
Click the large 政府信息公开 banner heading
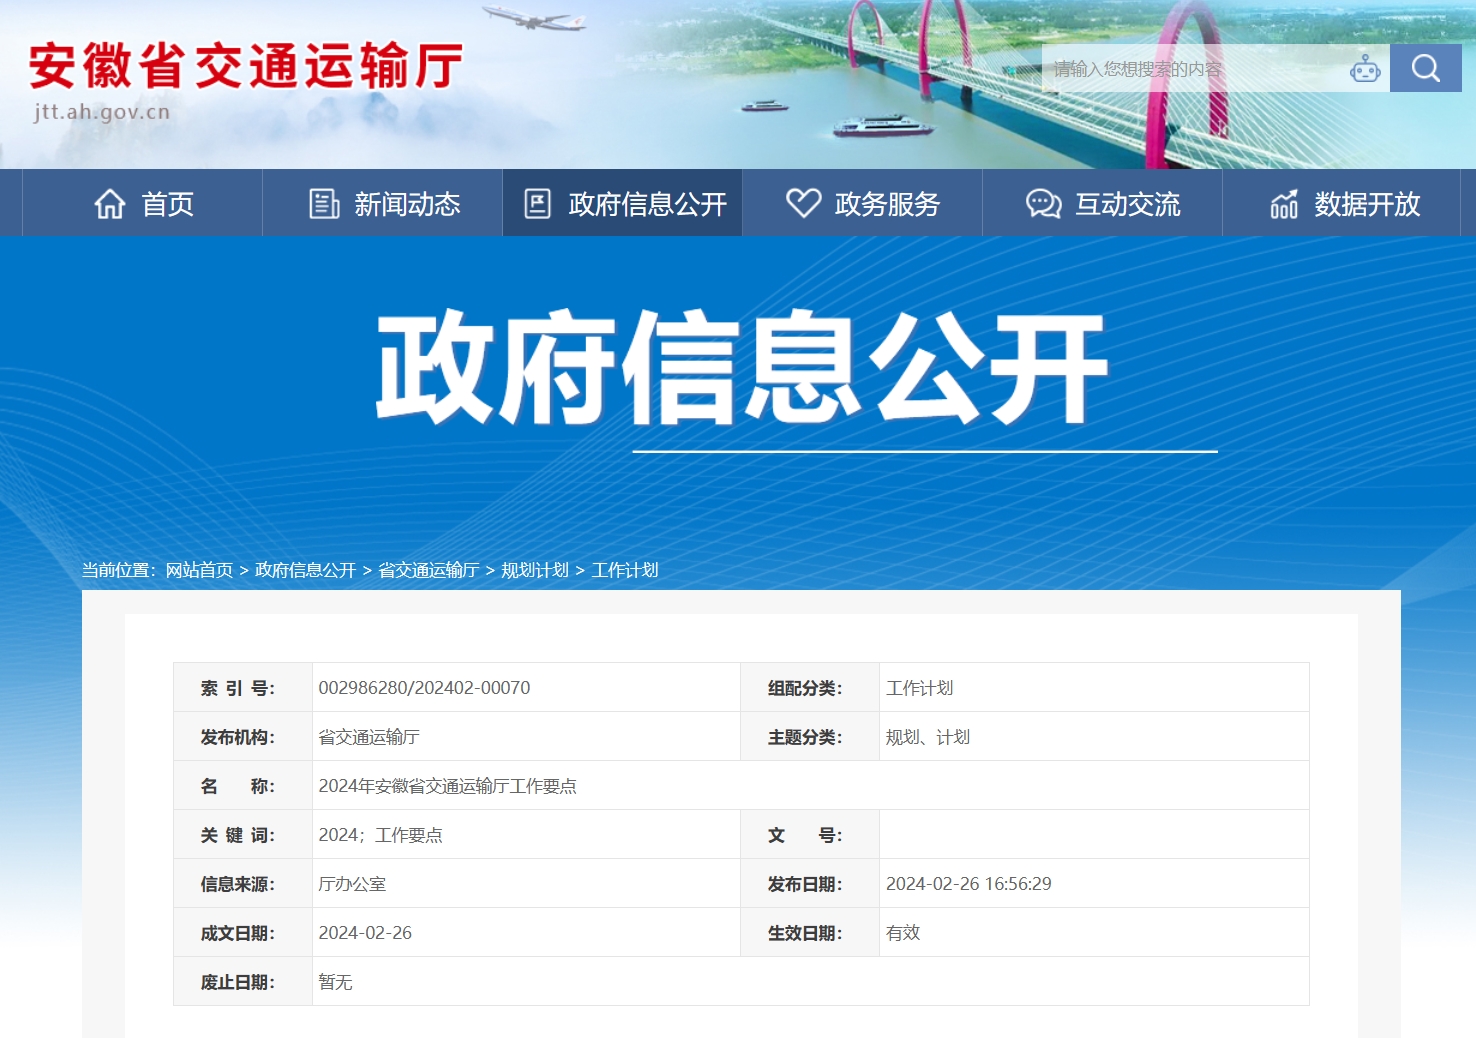point(741,366)
